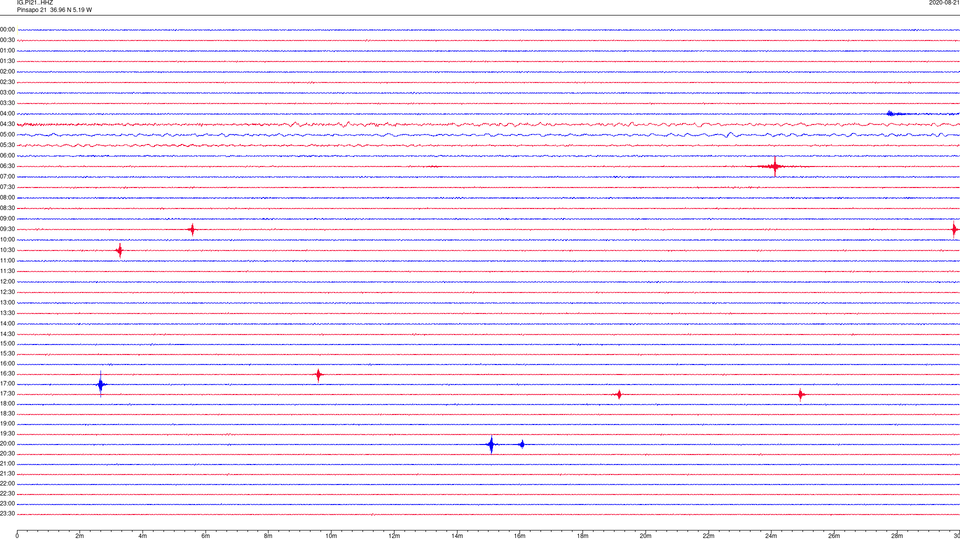Click the 10m axis tick label
Viewport: 960px width, 540px height.
click(331, 536)
